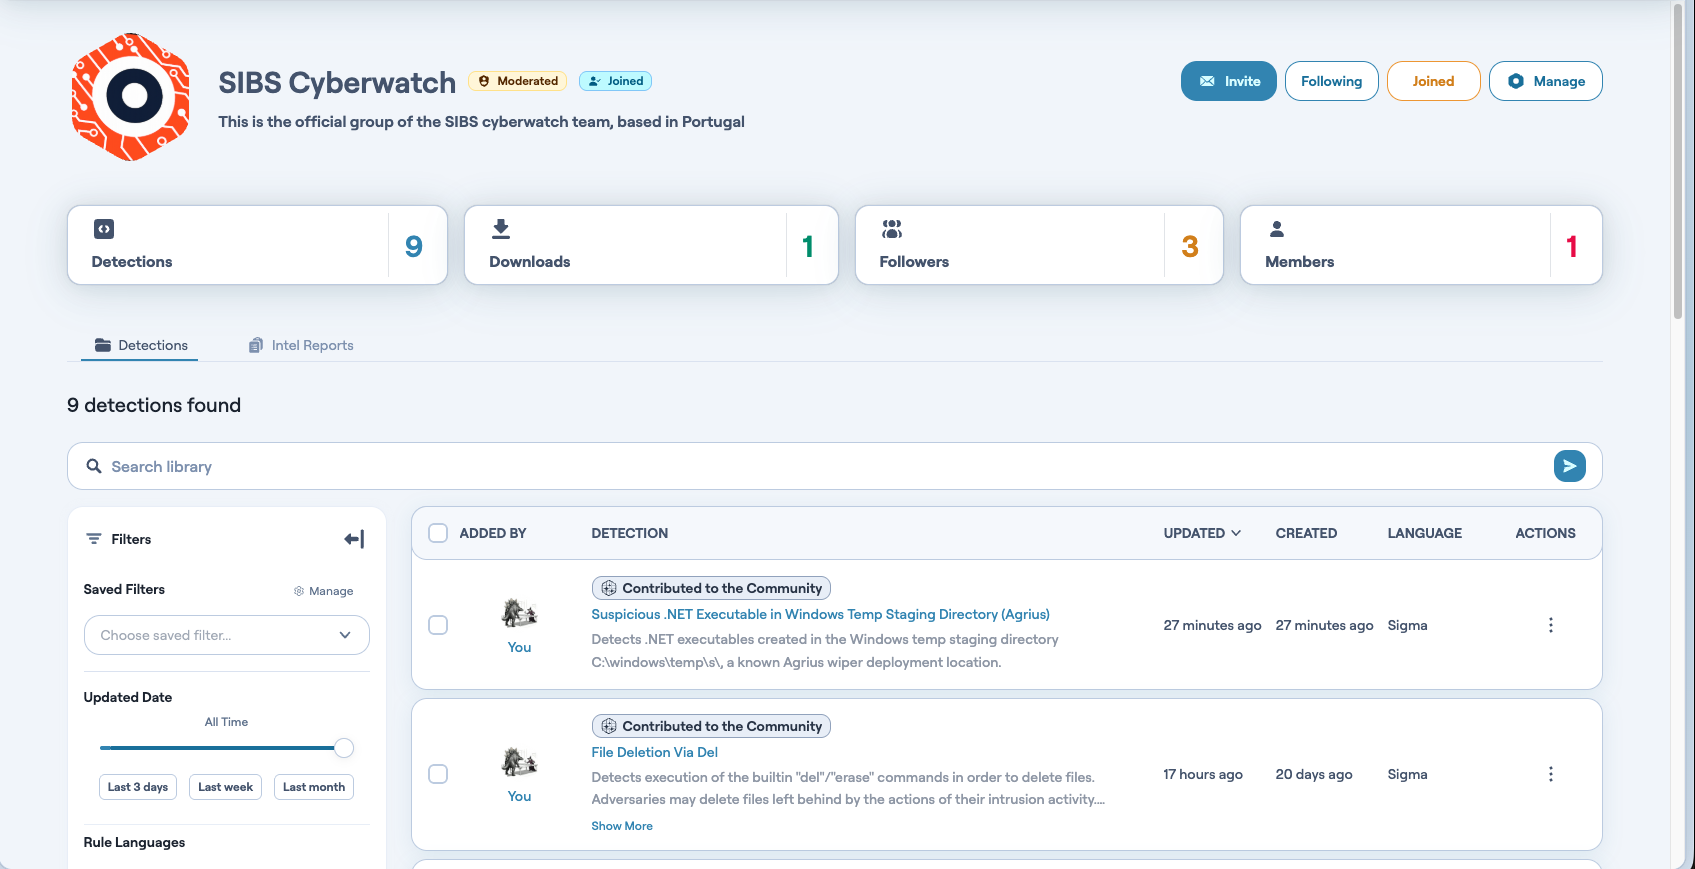Screen dimensions: 1695x869
Task: Submit search with the blue arrow button
Action: (x=1570, y=466)
